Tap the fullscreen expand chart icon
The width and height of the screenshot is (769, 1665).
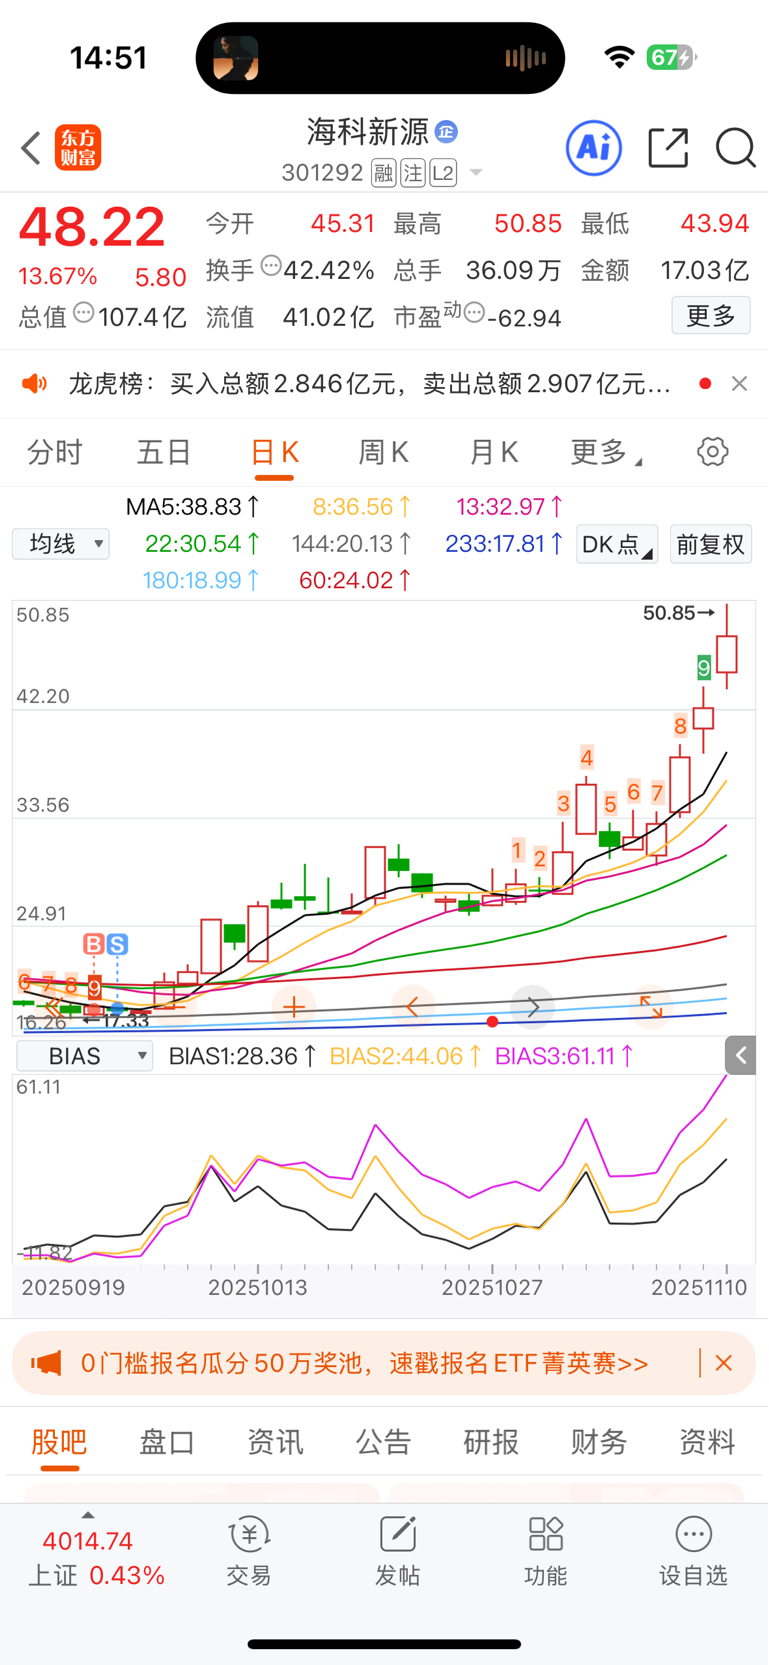651,1007
